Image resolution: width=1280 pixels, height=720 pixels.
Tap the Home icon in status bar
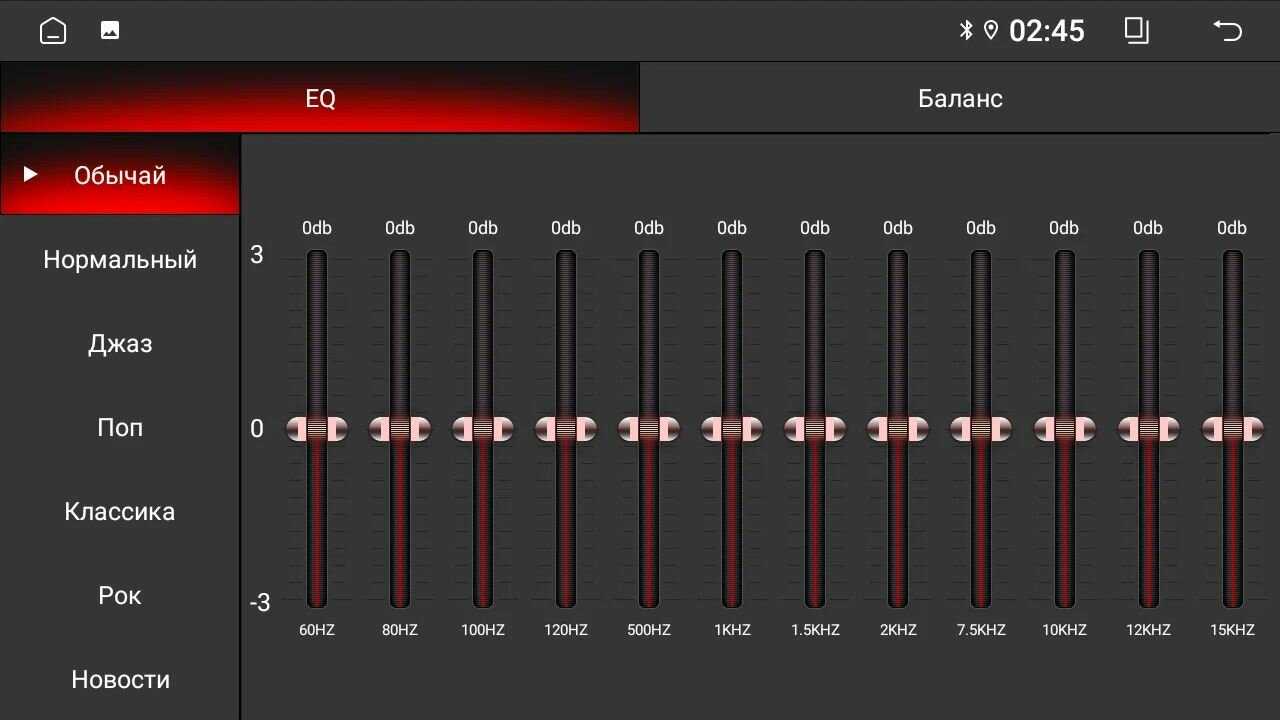[53, 31]
